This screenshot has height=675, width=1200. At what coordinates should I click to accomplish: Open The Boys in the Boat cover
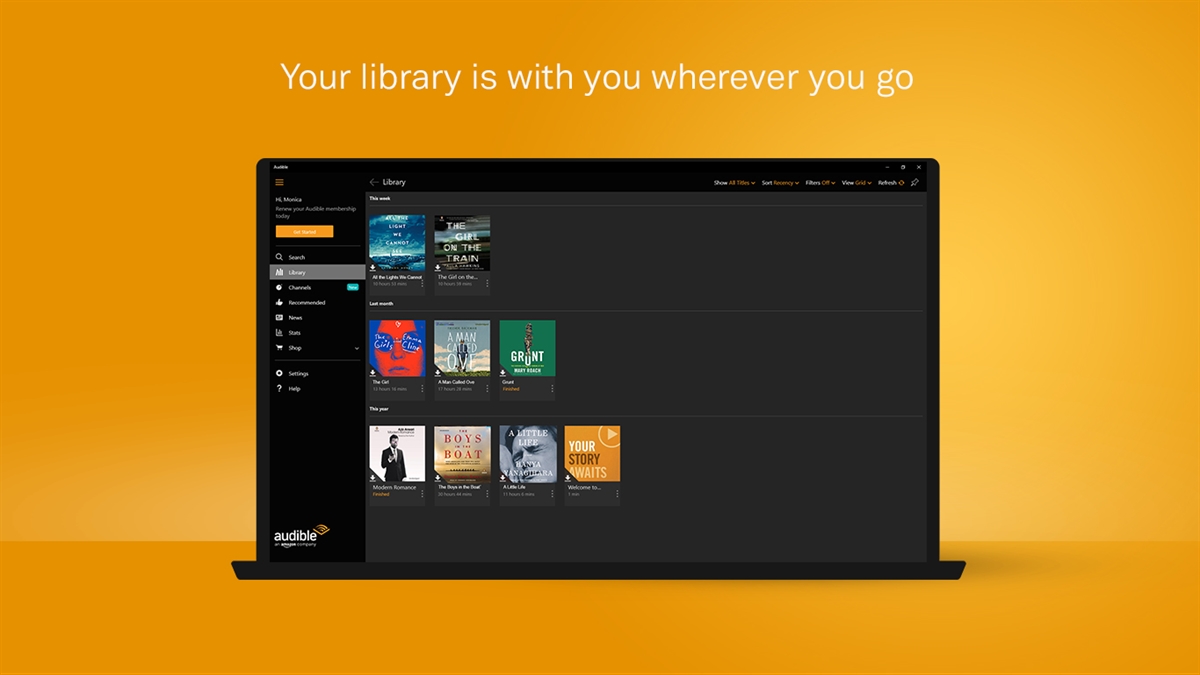click(462, 454)
